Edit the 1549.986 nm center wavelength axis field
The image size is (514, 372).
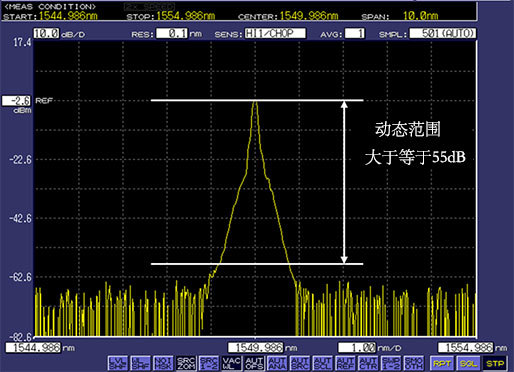point(256,348)
